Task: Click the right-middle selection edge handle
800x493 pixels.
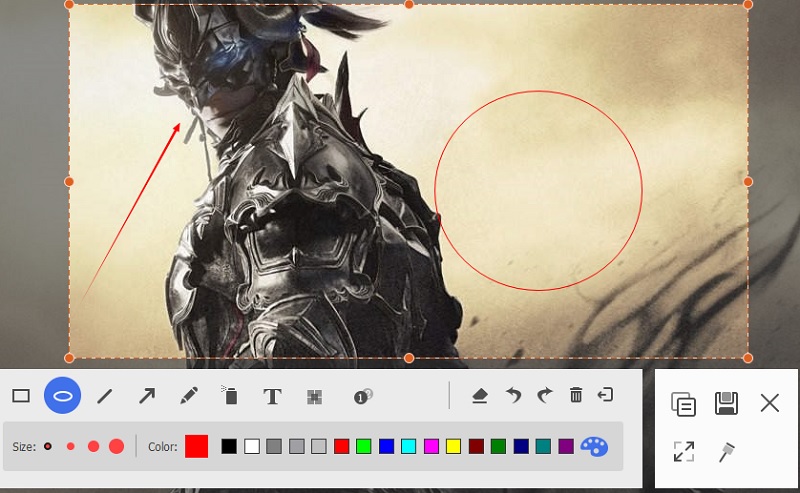Action: tap(748, 182)
